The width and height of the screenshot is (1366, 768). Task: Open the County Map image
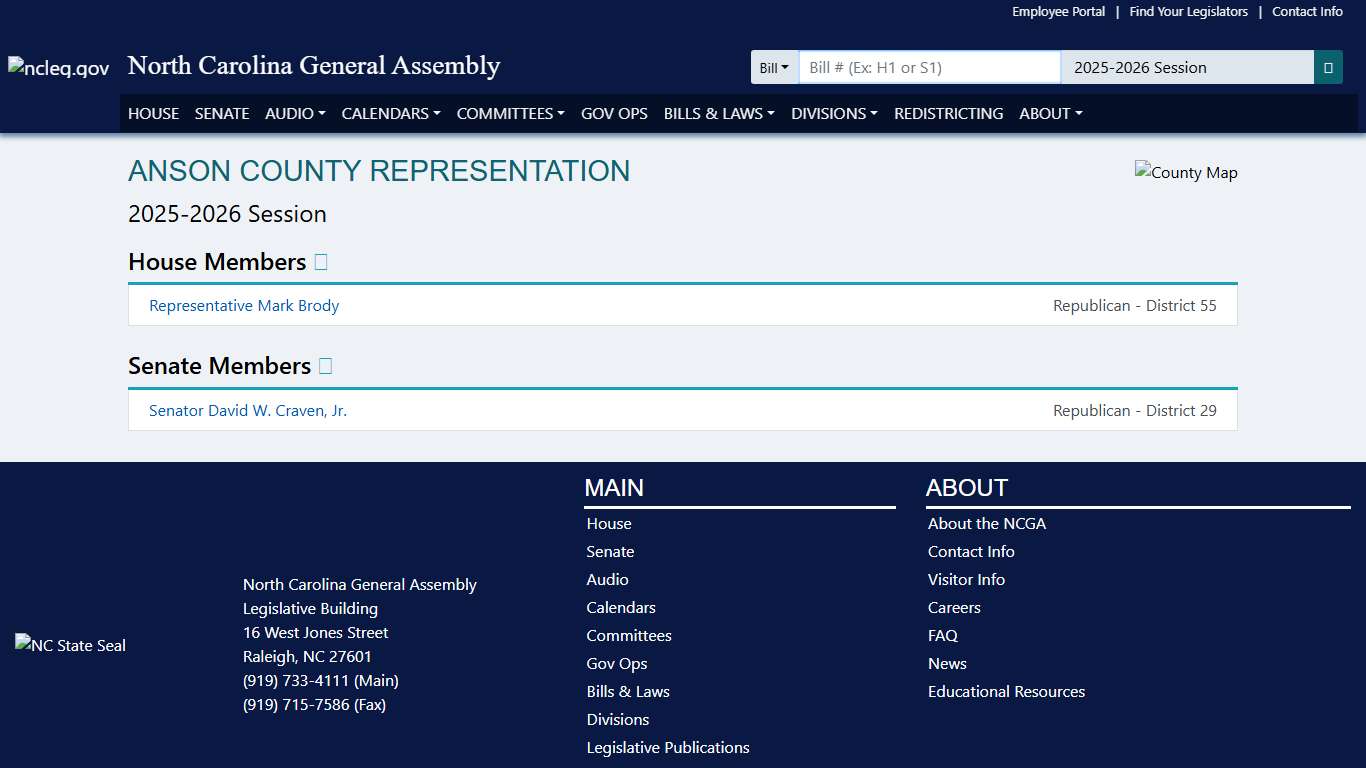1186,172
